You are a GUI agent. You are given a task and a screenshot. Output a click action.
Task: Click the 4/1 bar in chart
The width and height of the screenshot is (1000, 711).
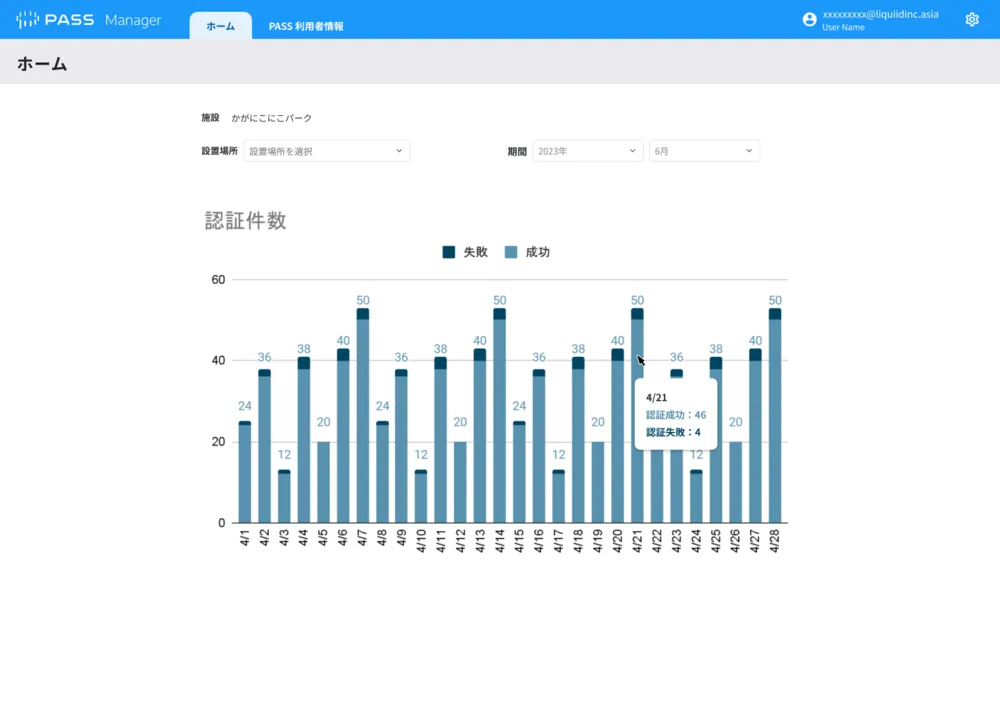[x=245, y=475]
